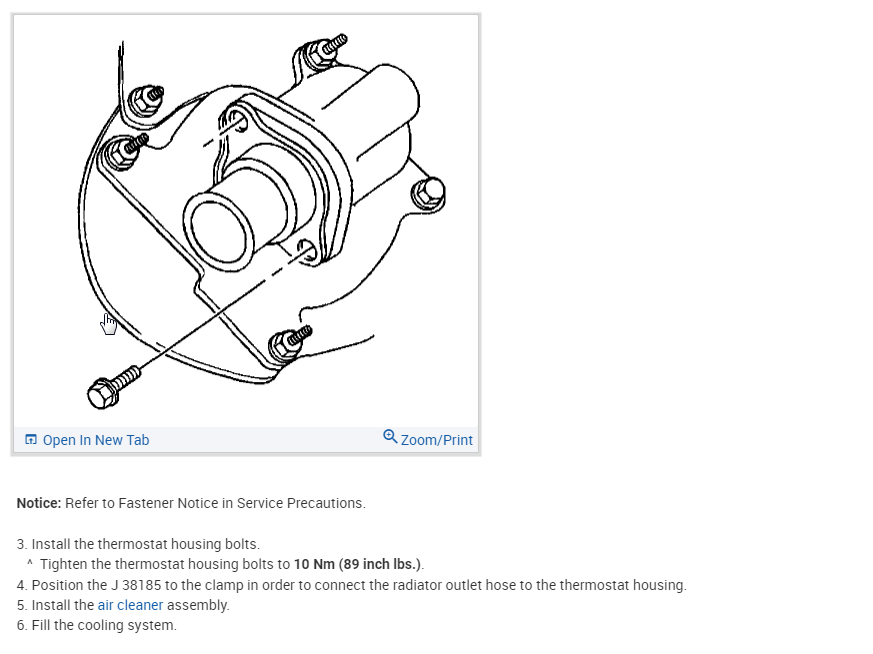Click the top-right stud nut in diagram
Viewport: 873px width, 654px height.
point(326,50)
